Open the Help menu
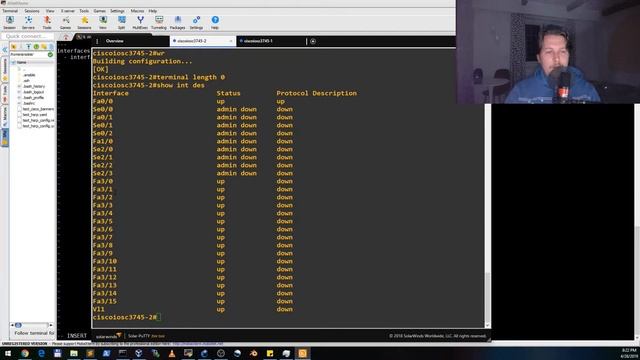This screenshot has height=360, width=640. pyautogui.click(x=153, y=11)
